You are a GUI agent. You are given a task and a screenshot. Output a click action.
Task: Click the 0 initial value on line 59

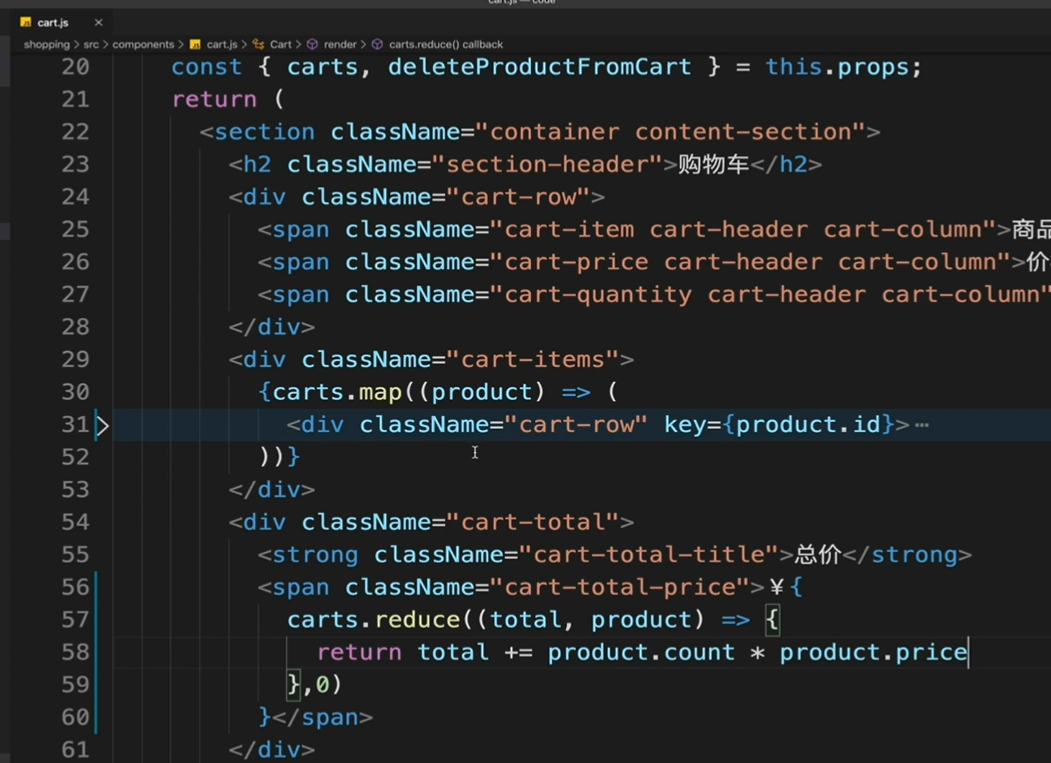pos(322,685)
